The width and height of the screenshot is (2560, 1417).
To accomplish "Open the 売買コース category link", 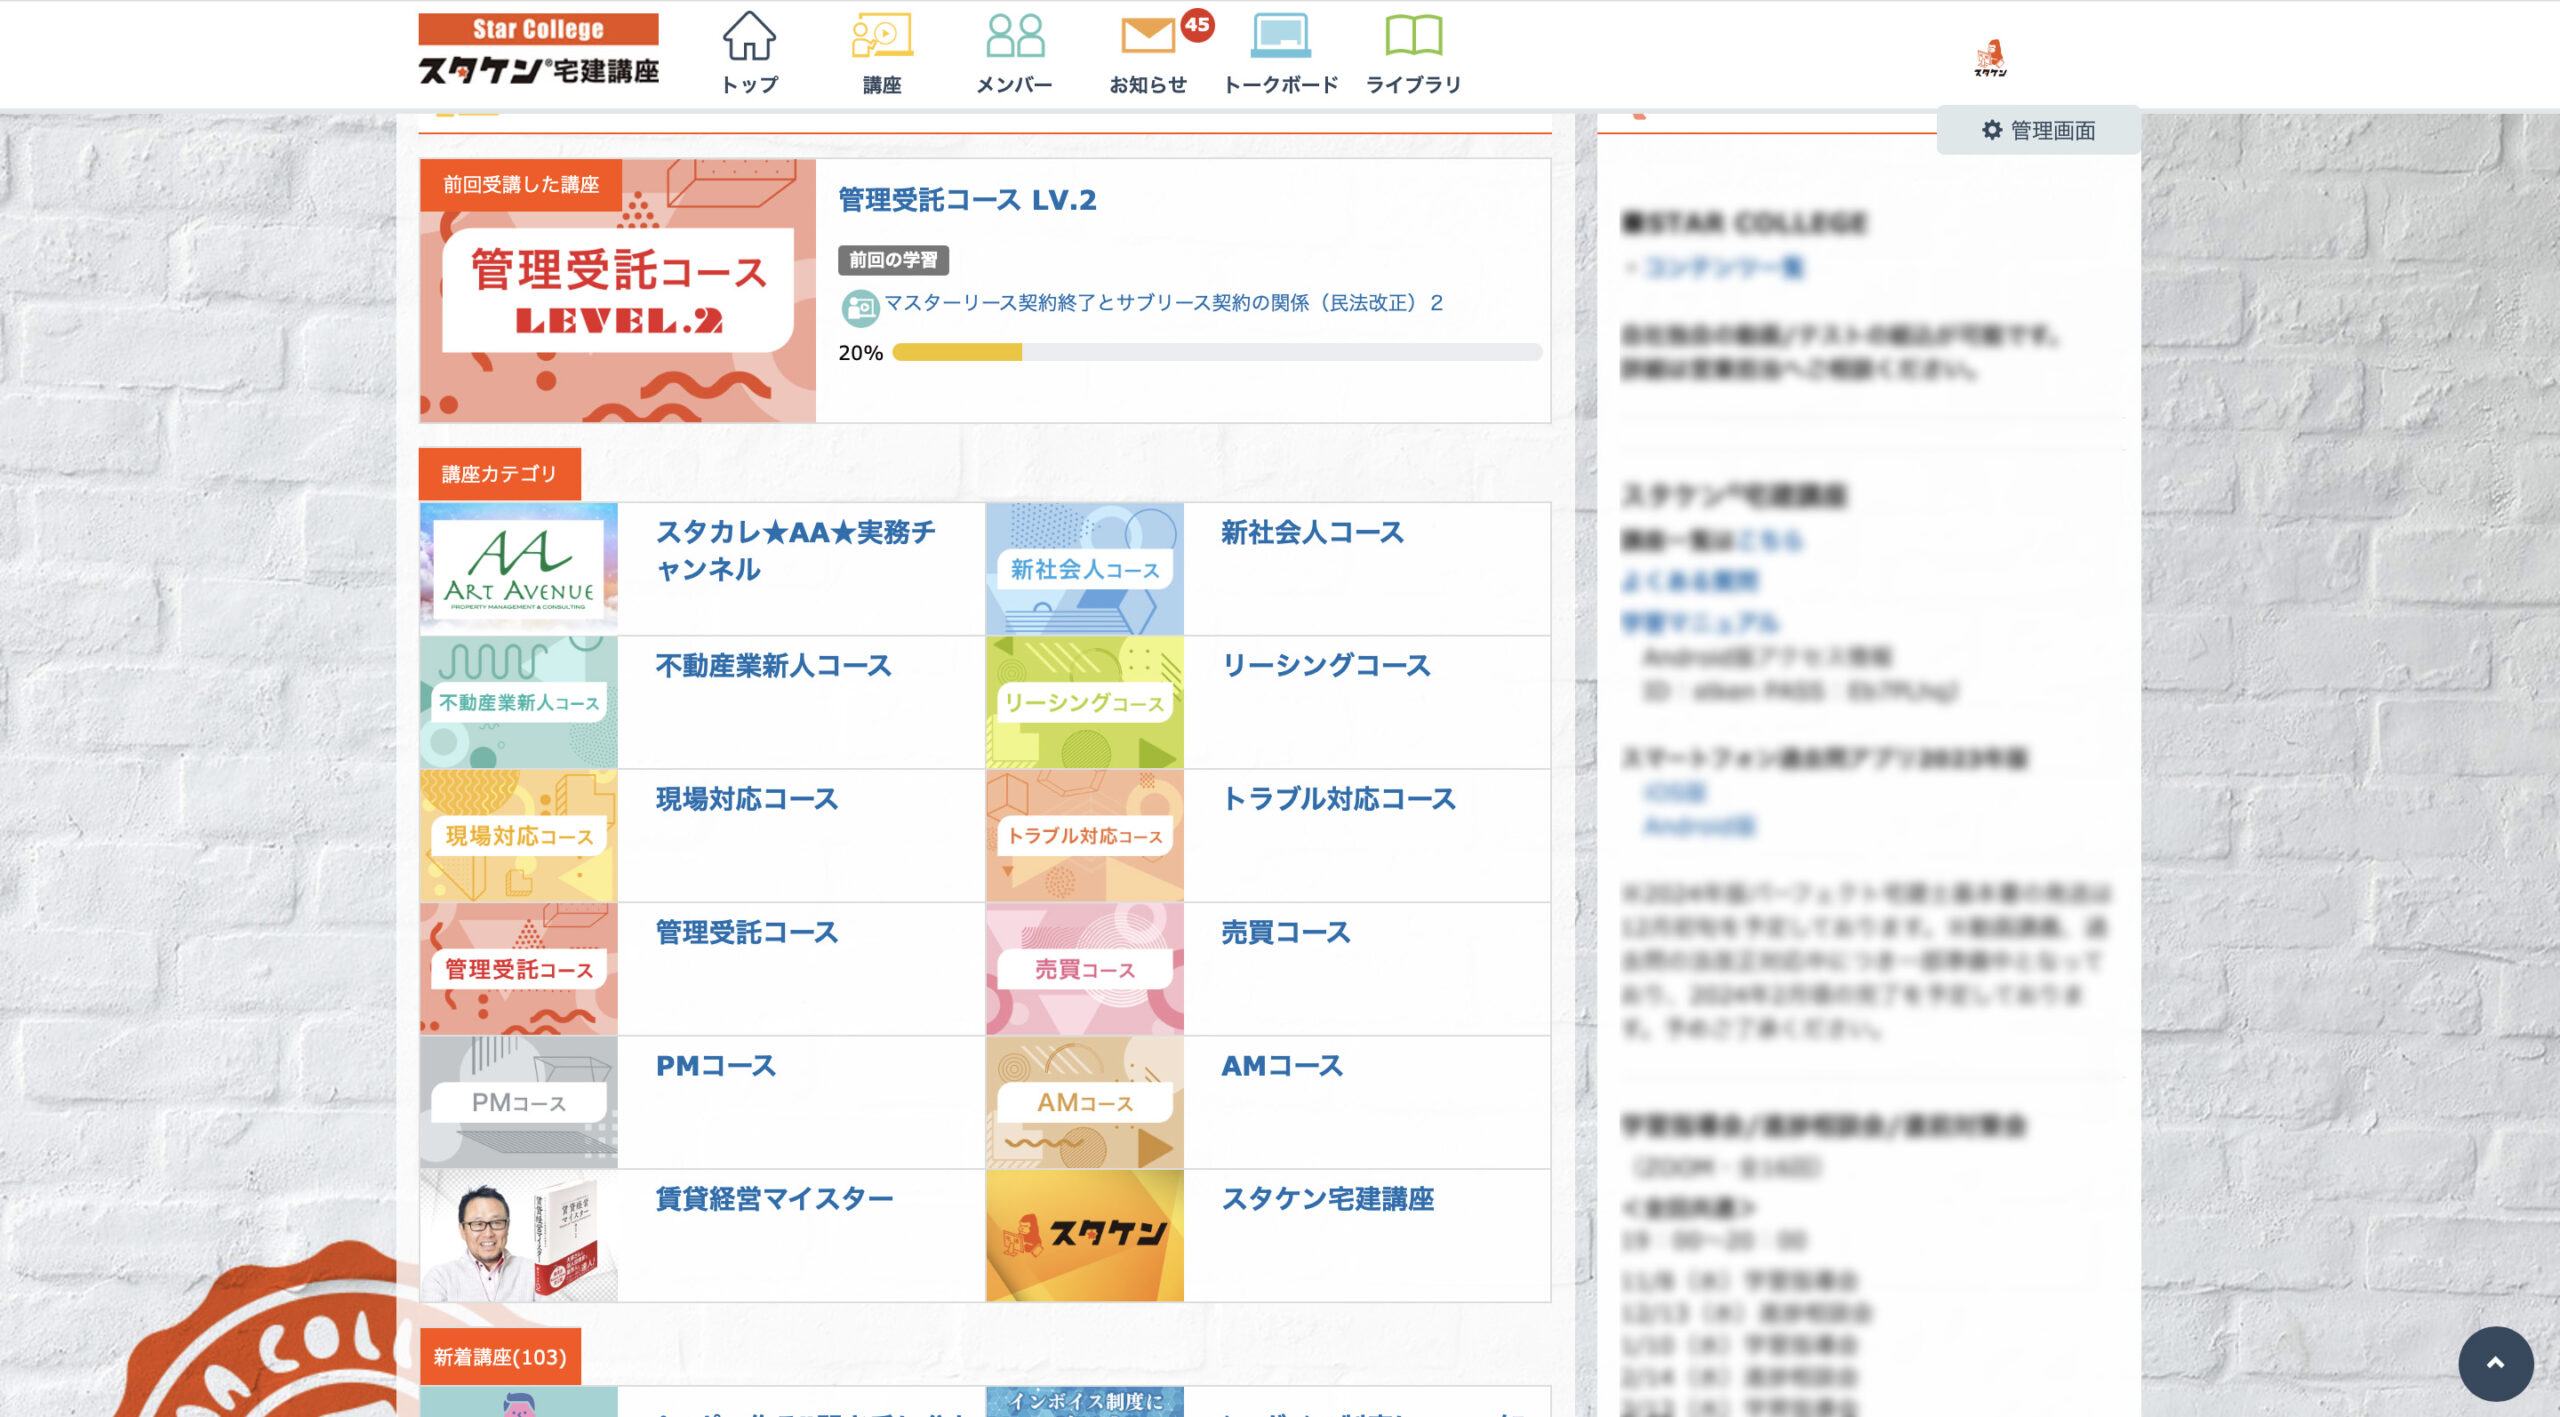I will tap(1286, 932).
